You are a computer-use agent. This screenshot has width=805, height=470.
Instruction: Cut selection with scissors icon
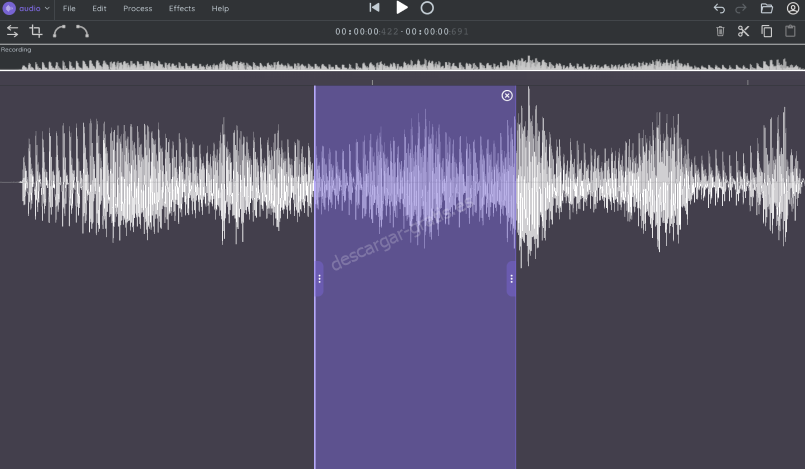click(x=743, y=31)
